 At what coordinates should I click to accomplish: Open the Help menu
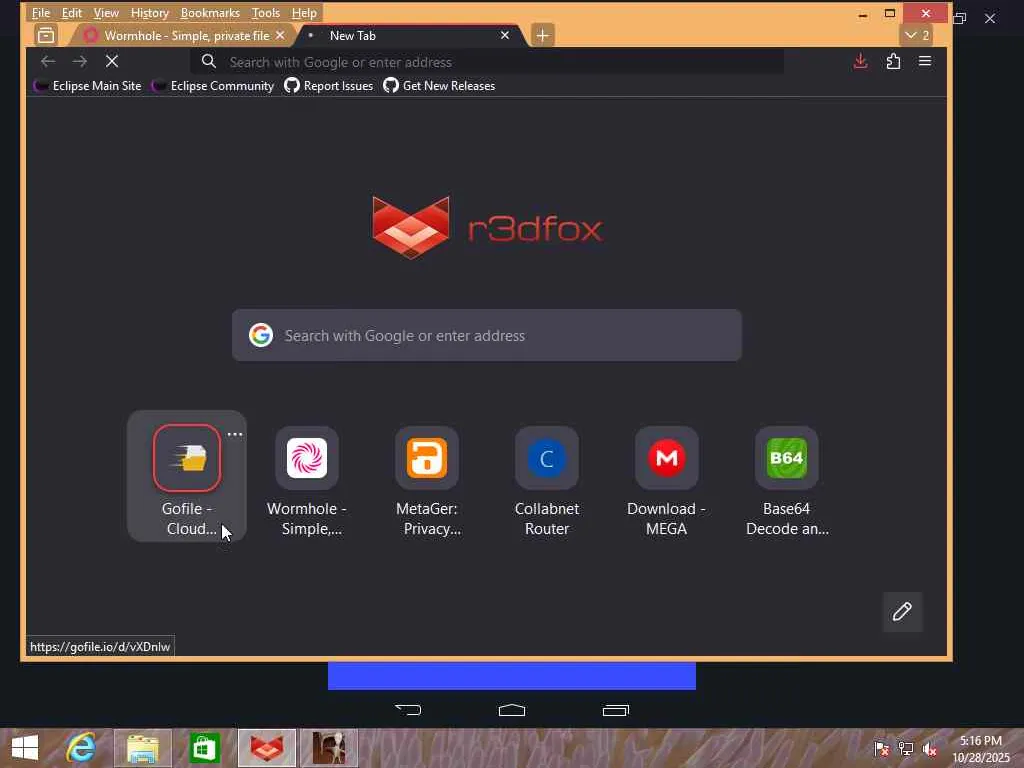304,13
